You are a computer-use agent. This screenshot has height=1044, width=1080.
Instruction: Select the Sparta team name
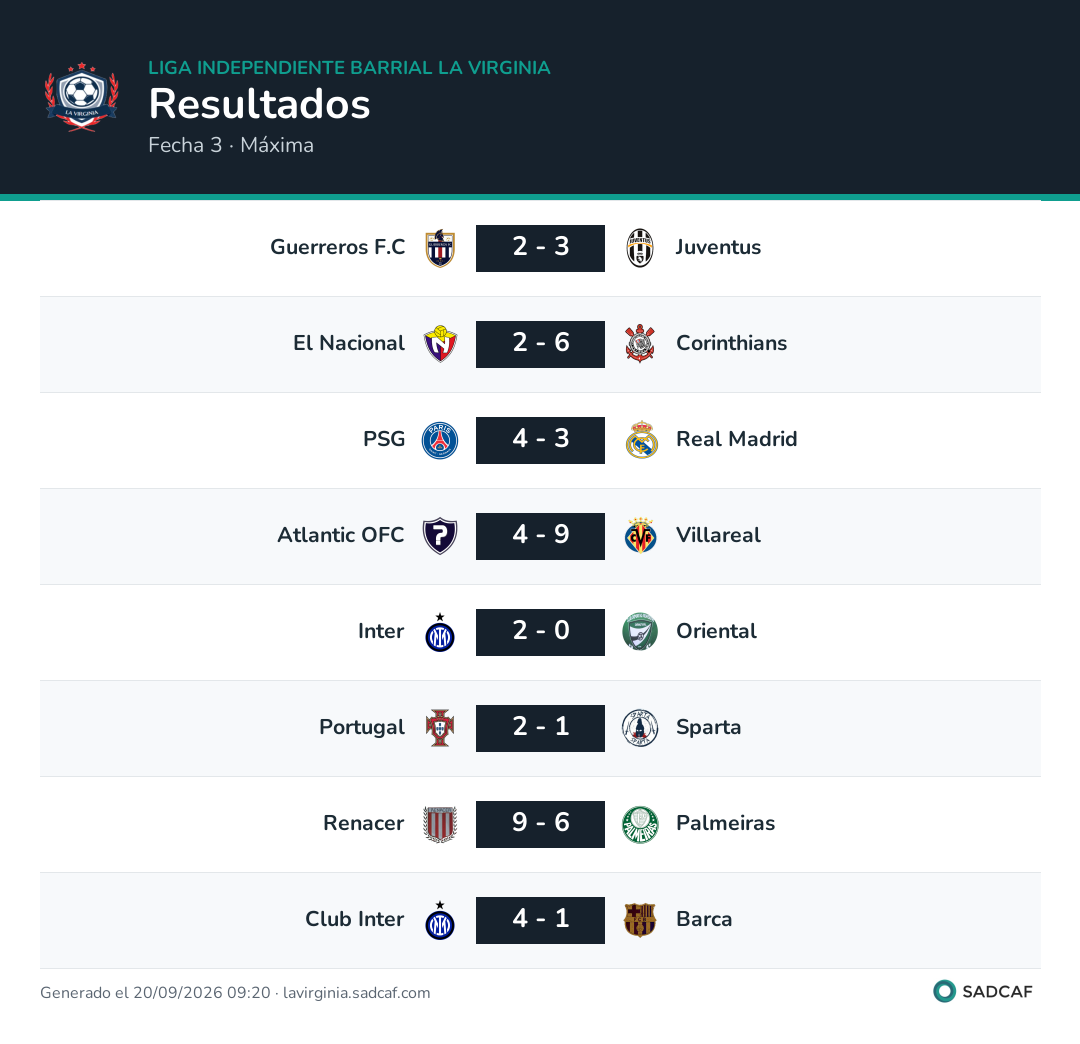[709, 728]
